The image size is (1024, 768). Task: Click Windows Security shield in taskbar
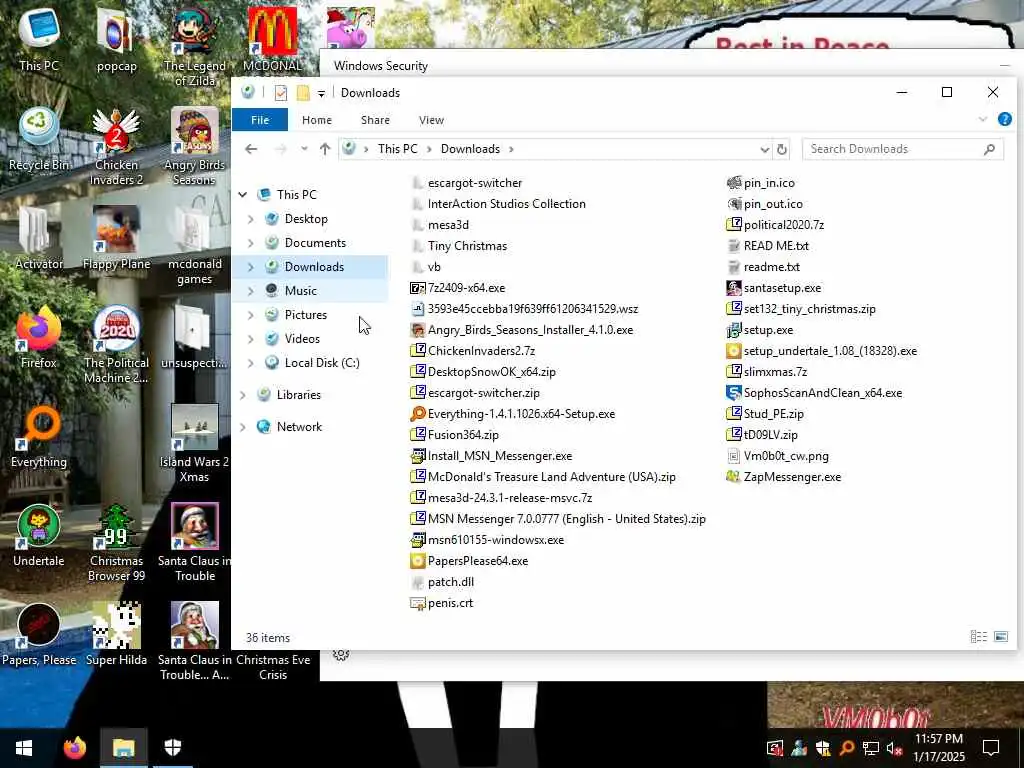point(172,748)
